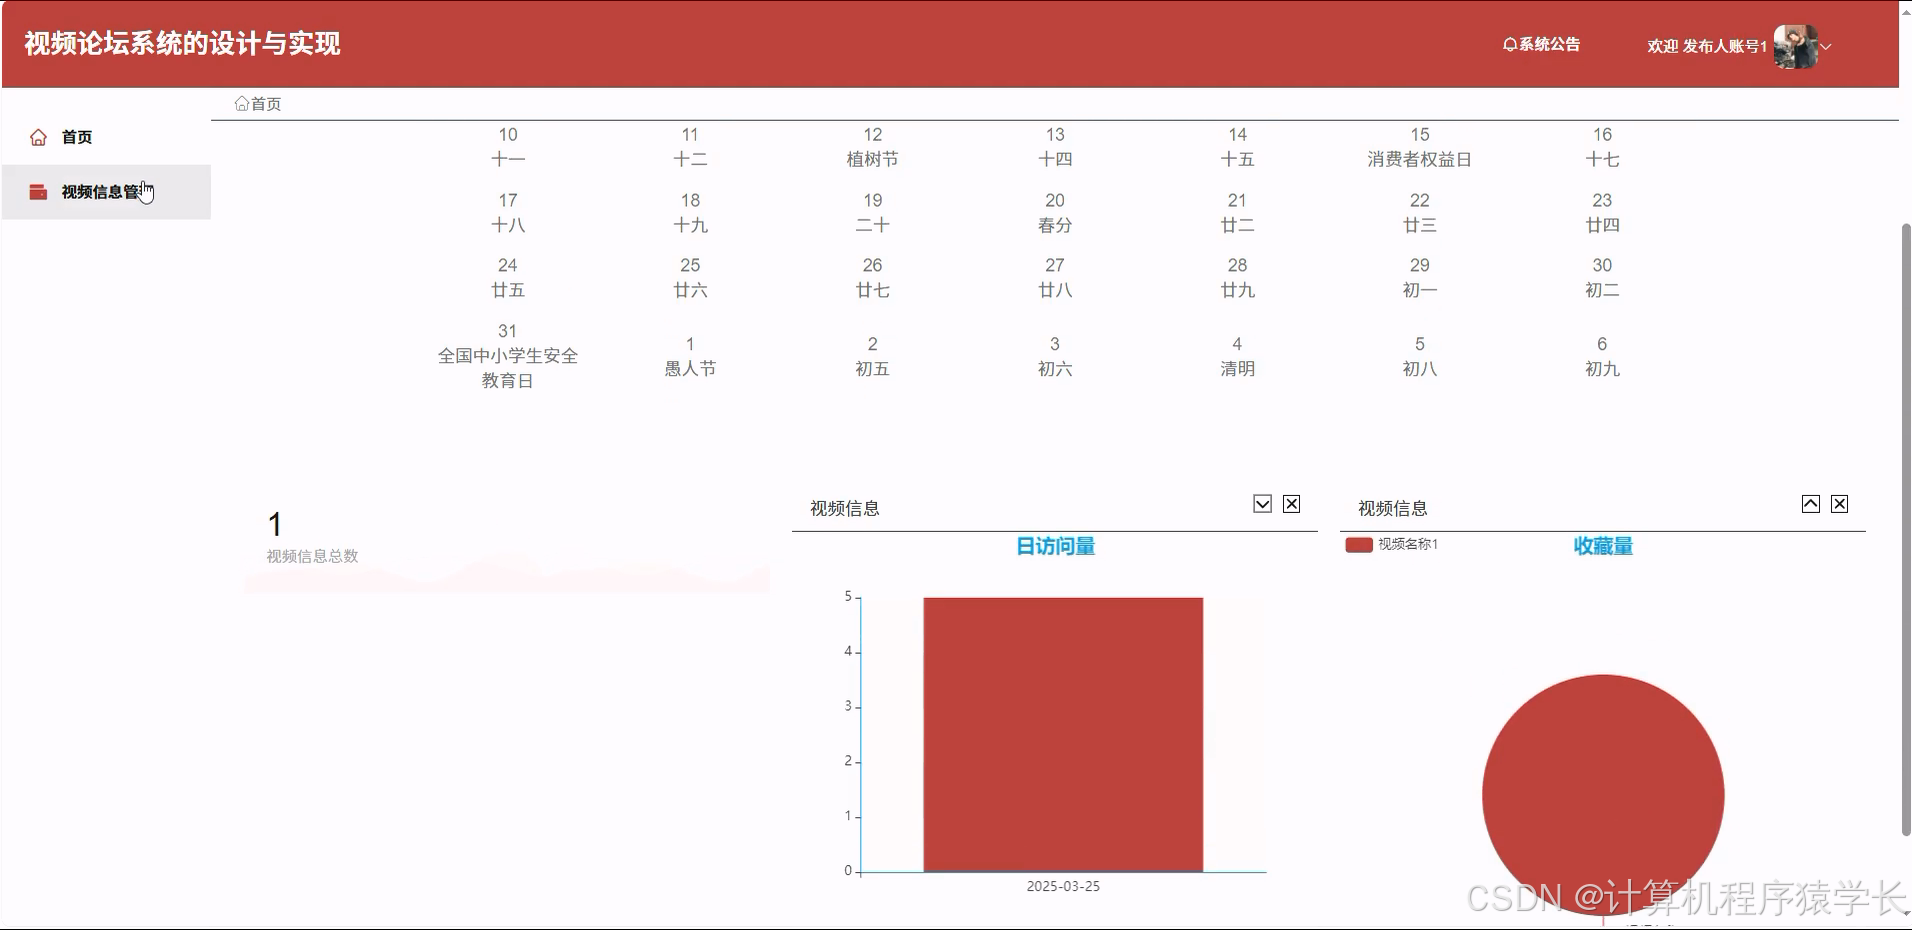This screenshot has width=1912, height=930.
Task: Close the 日访问量 video info panel
Action: click(x=1290, y=504)
